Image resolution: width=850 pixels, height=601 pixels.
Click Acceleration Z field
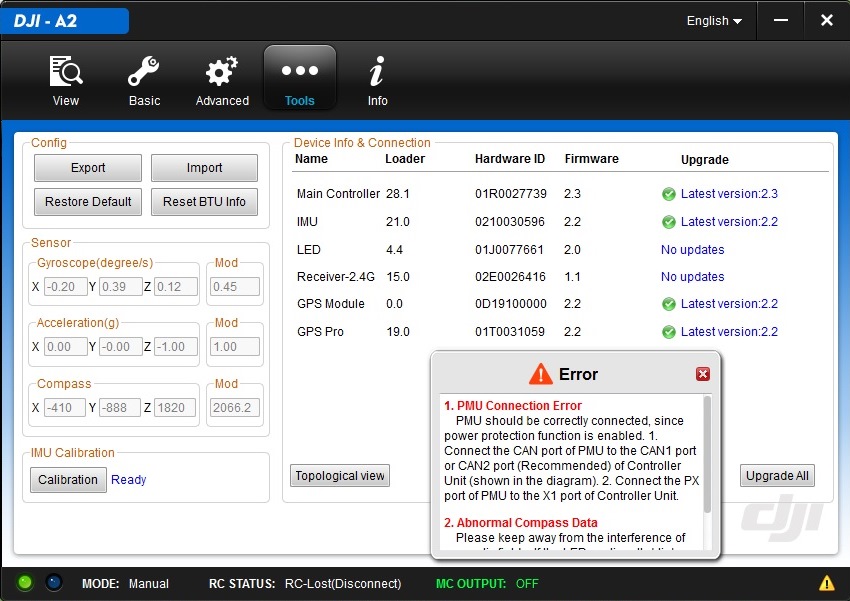pyautogui.click(x=176, y=346)
